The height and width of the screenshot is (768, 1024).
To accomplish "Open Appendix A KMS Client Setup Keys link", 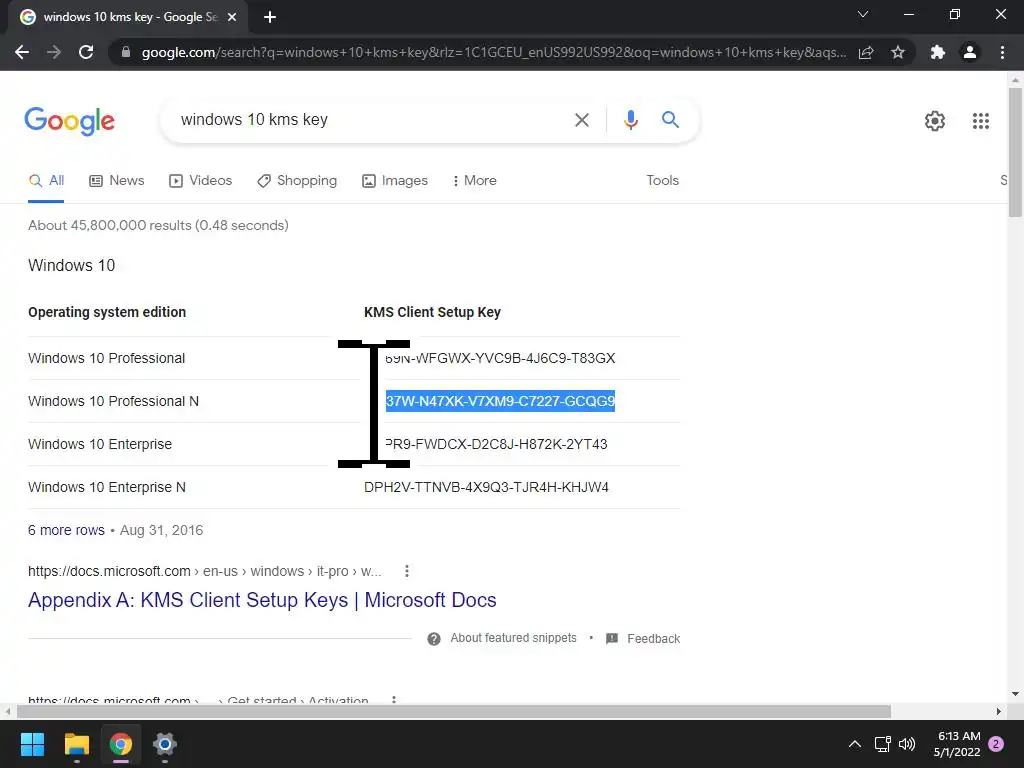I will [x=262, y=600].
